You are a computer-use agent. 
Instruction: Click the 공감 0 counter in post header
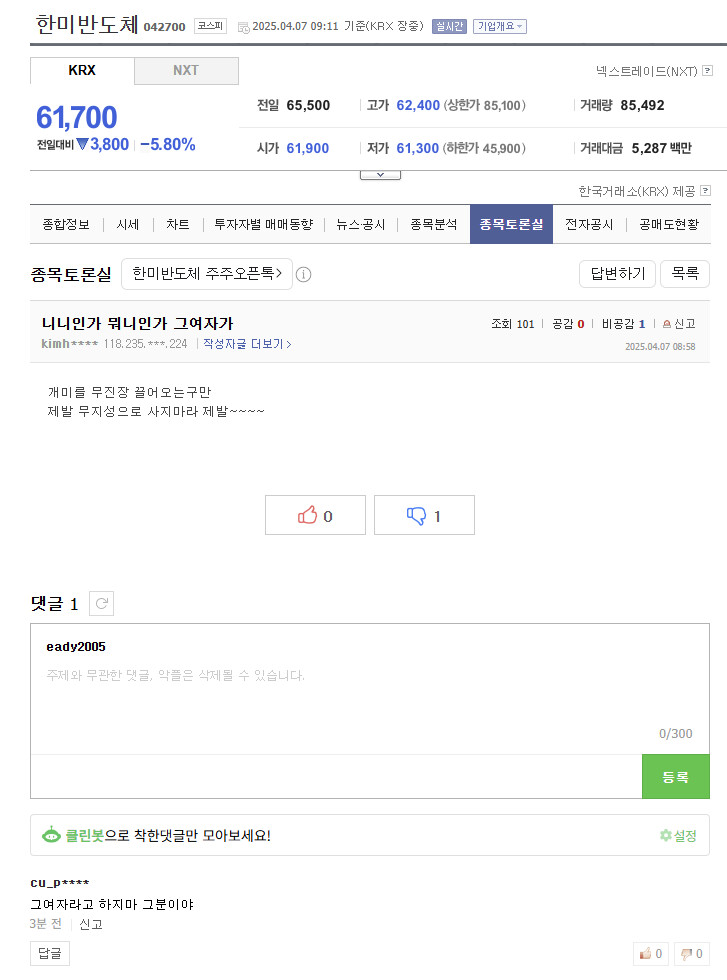click(x=568, y=324)
